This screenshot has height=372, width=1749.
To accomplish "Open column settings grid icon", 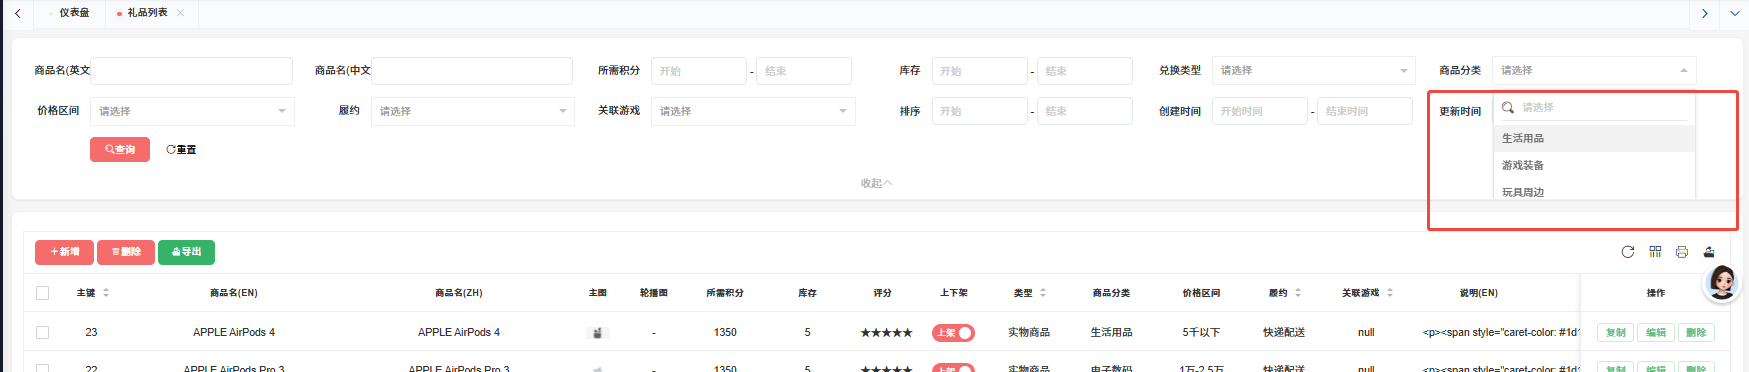I will (x=1655, y=252).
